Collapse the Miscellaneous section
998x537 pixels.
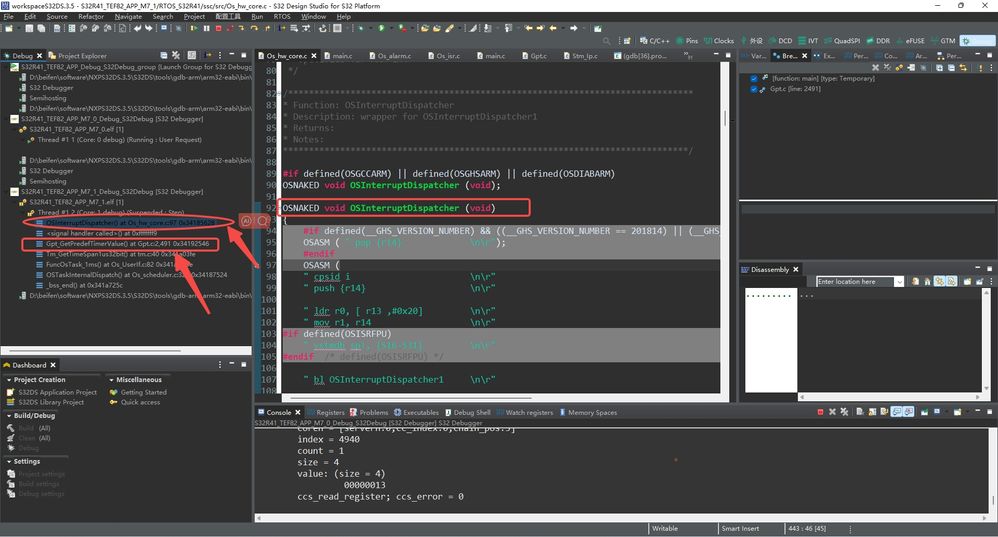(111, 380)
